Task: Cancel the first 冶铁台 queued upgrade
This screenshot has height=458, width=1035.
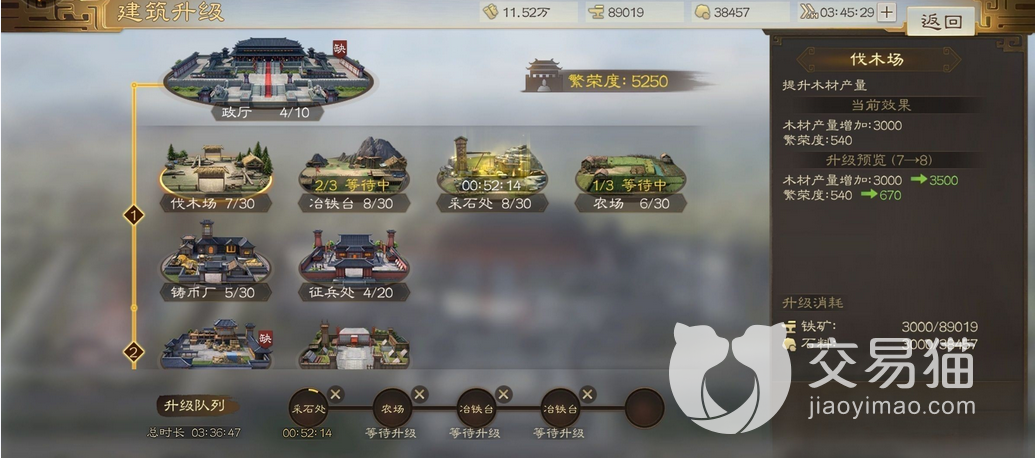Action: coord(504,394)
